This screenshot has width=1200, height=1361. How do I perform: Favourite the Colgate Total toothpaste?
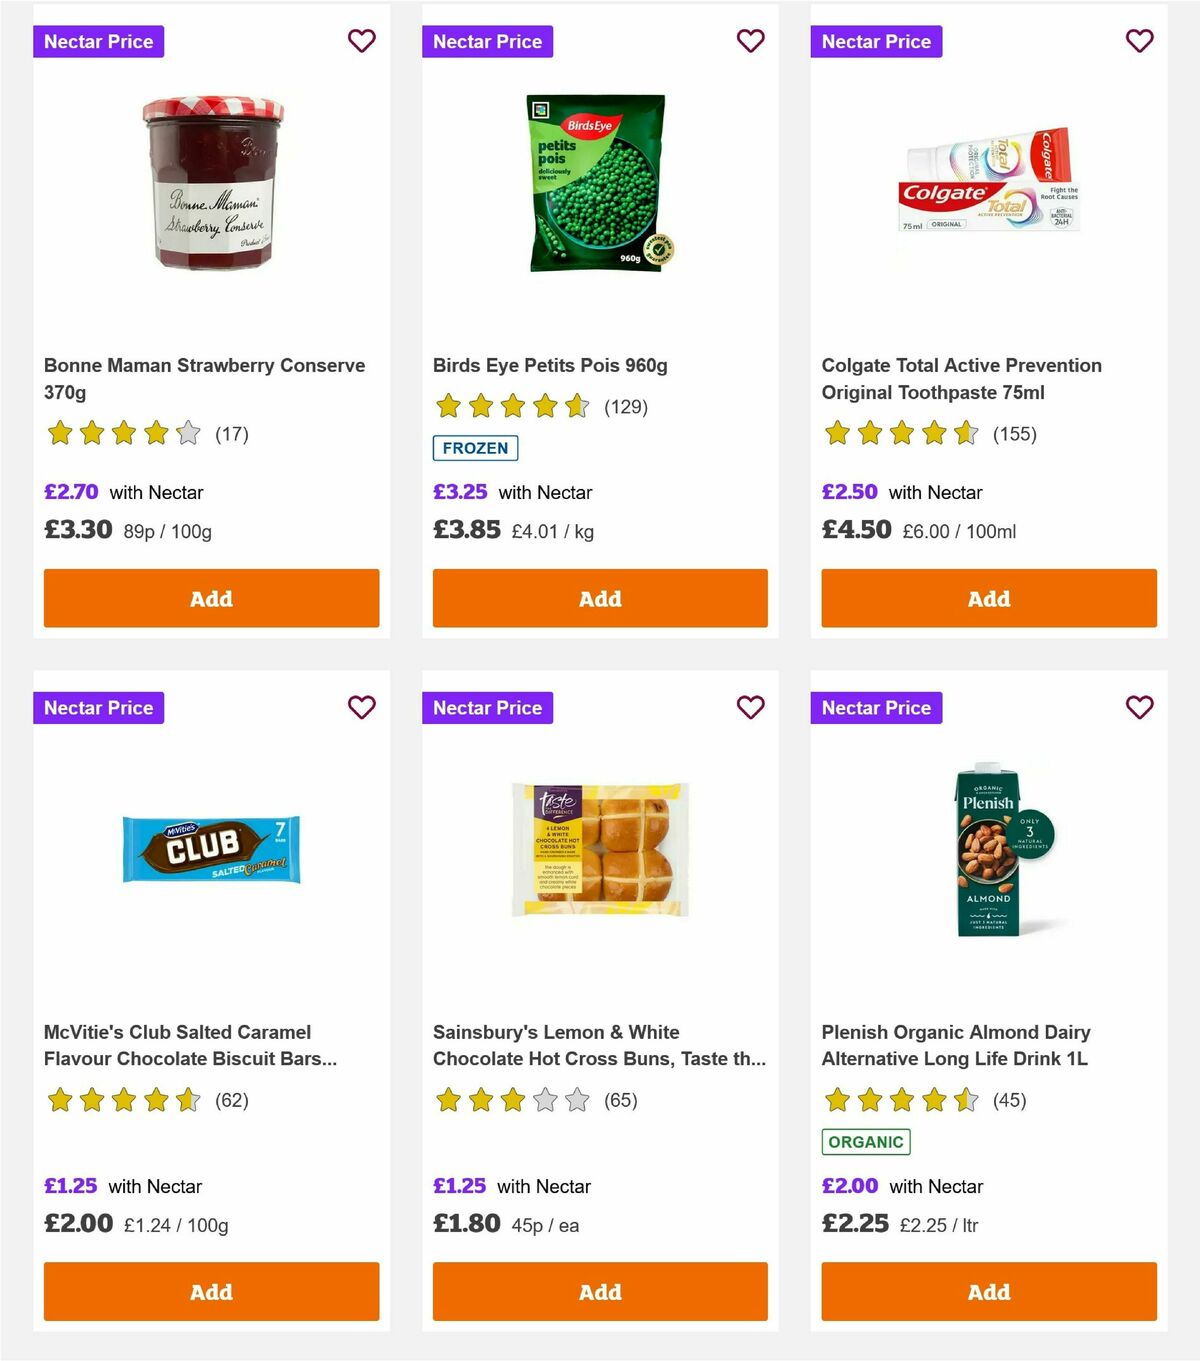(1139, 41)
